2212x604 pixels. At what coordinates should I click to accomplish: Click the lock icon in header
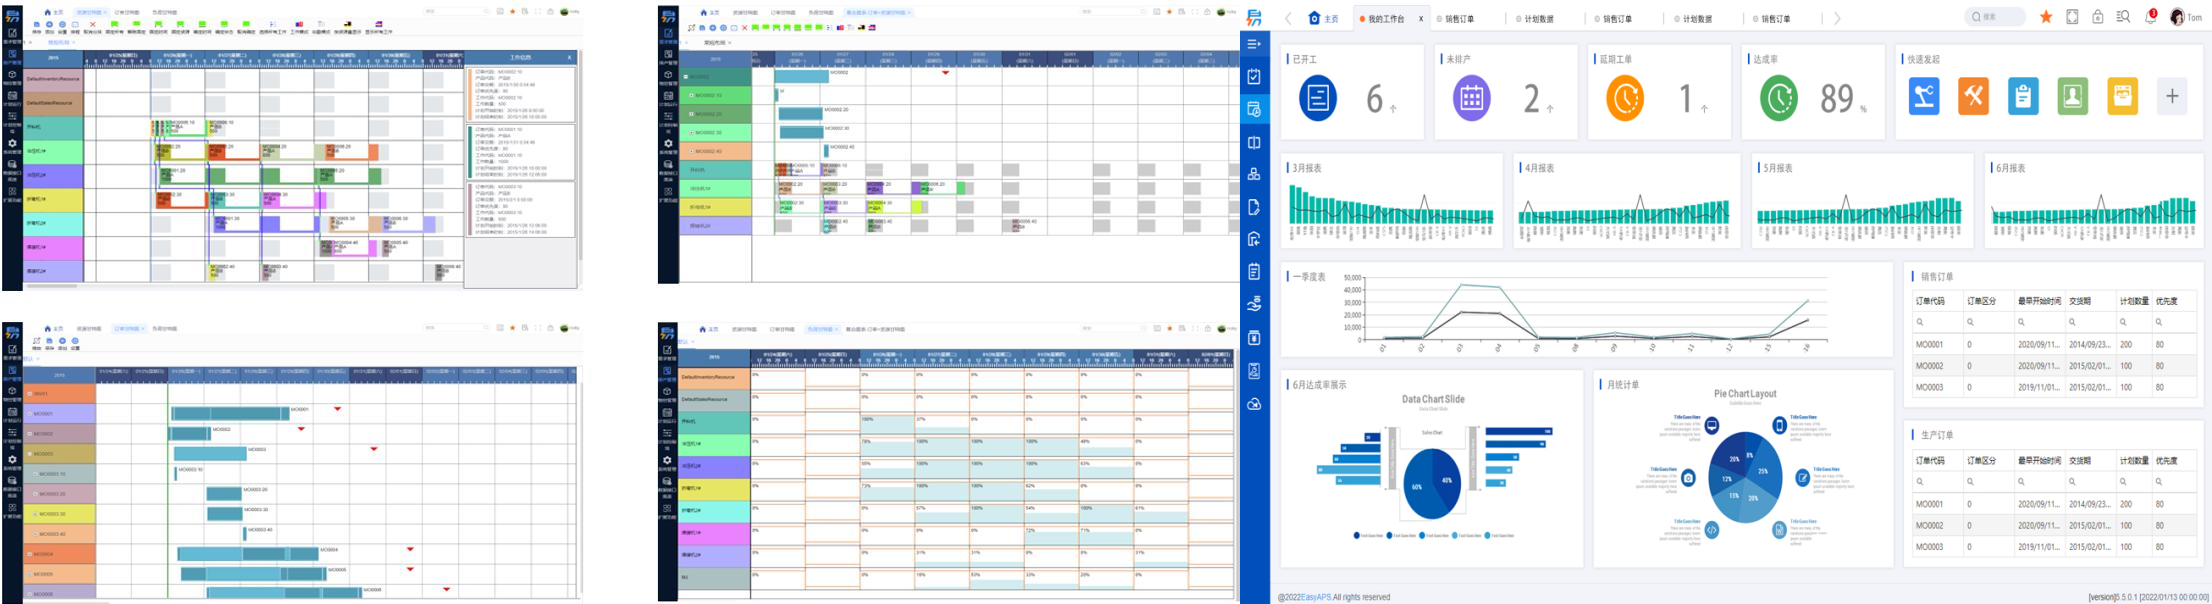[x=2098, y=17]
